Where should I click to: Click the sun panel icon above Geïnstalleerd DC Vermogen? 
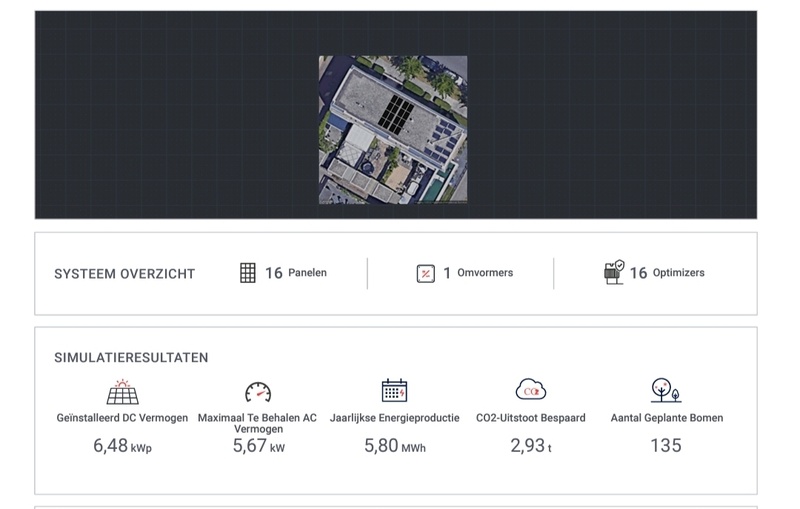click(x=122, y=392)
